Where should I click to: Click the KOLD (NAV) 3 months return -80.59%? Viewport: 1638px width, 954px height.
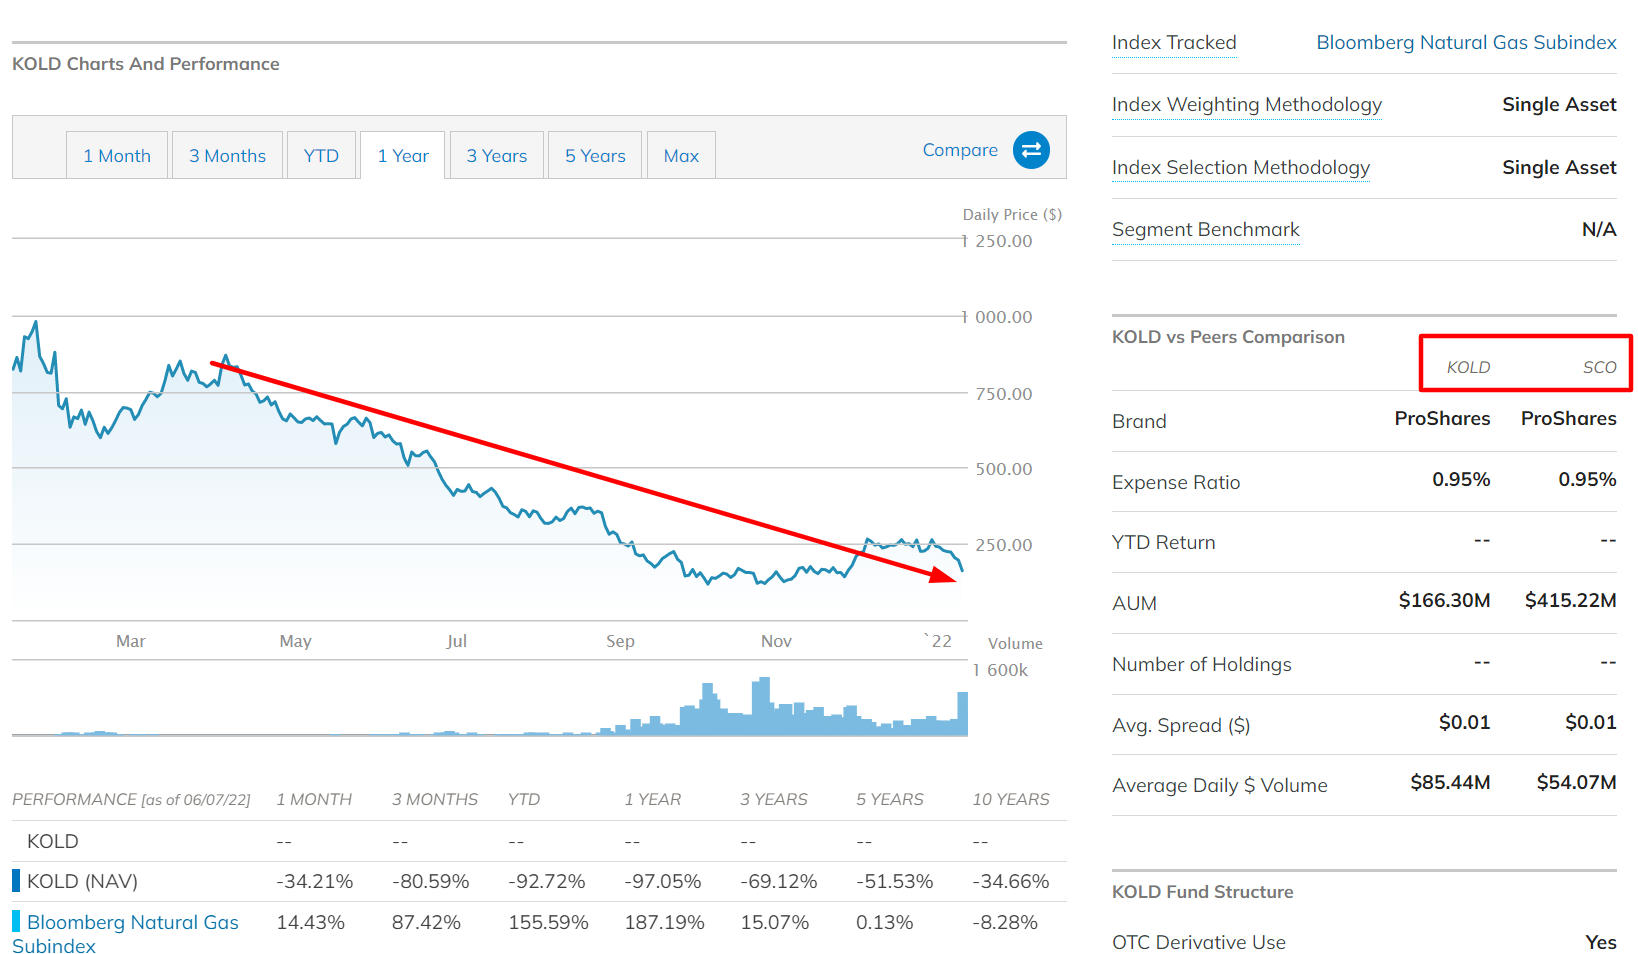430,881
